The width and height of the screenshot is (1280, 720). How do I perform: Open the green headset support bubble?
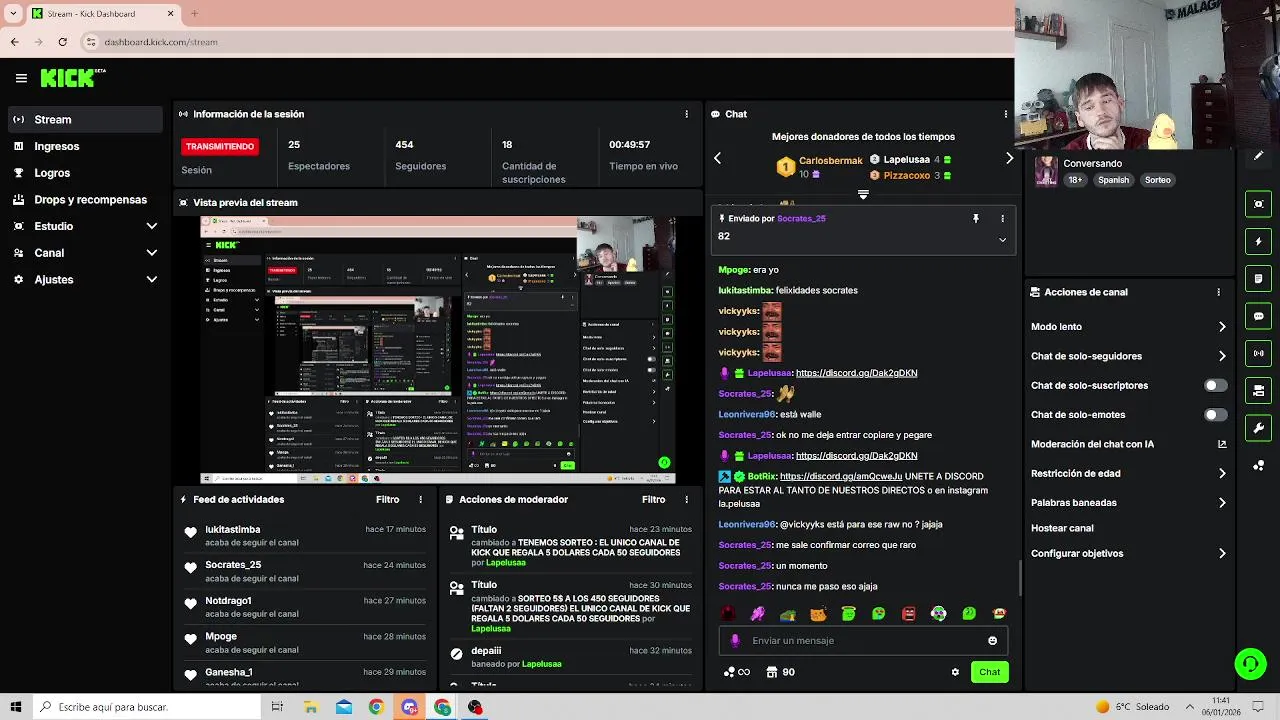click(1249, 663)
